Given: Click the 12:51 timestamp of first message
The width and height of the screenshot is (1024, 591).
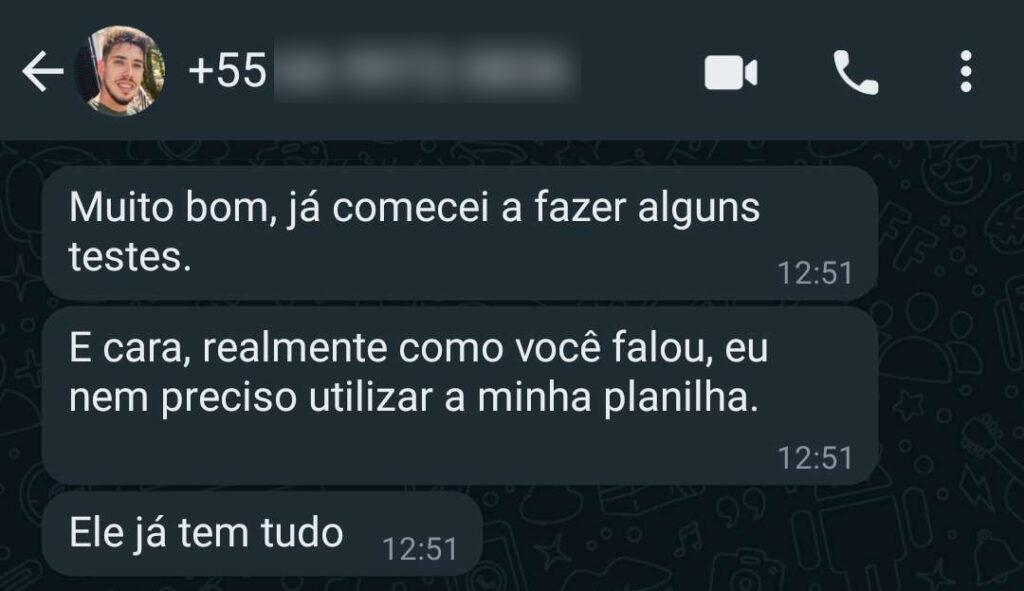Looking at the screenshot, I should coord(815,273).
